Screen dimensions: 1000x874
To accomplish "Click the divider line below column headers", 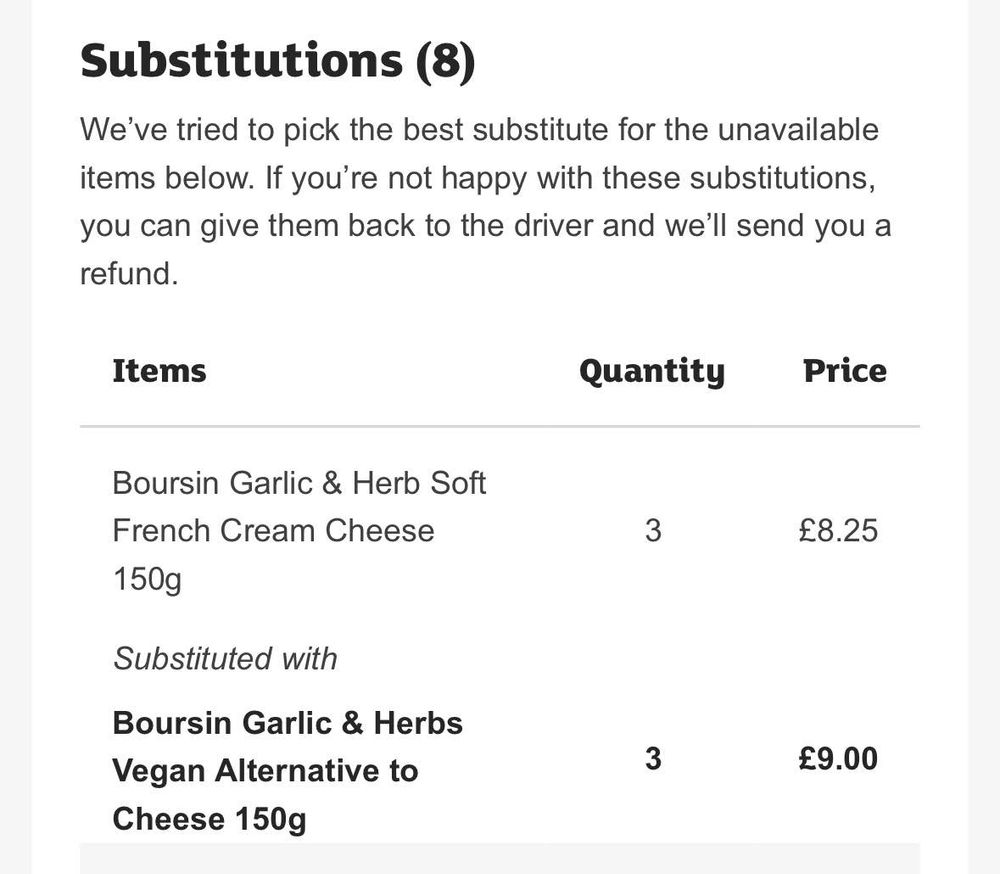I will [500, 426].
